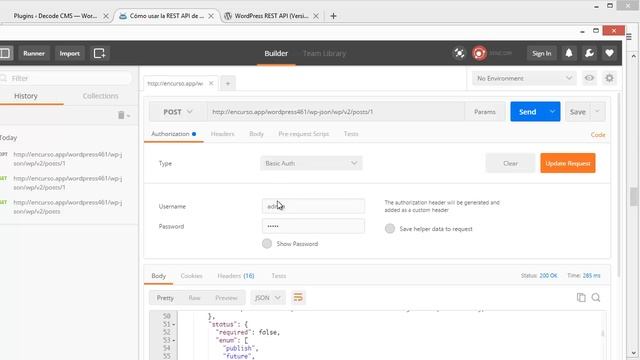This screenshot has width=640, height=360.
Task: Open the request Body tab
Action: [x=256, y=134]
